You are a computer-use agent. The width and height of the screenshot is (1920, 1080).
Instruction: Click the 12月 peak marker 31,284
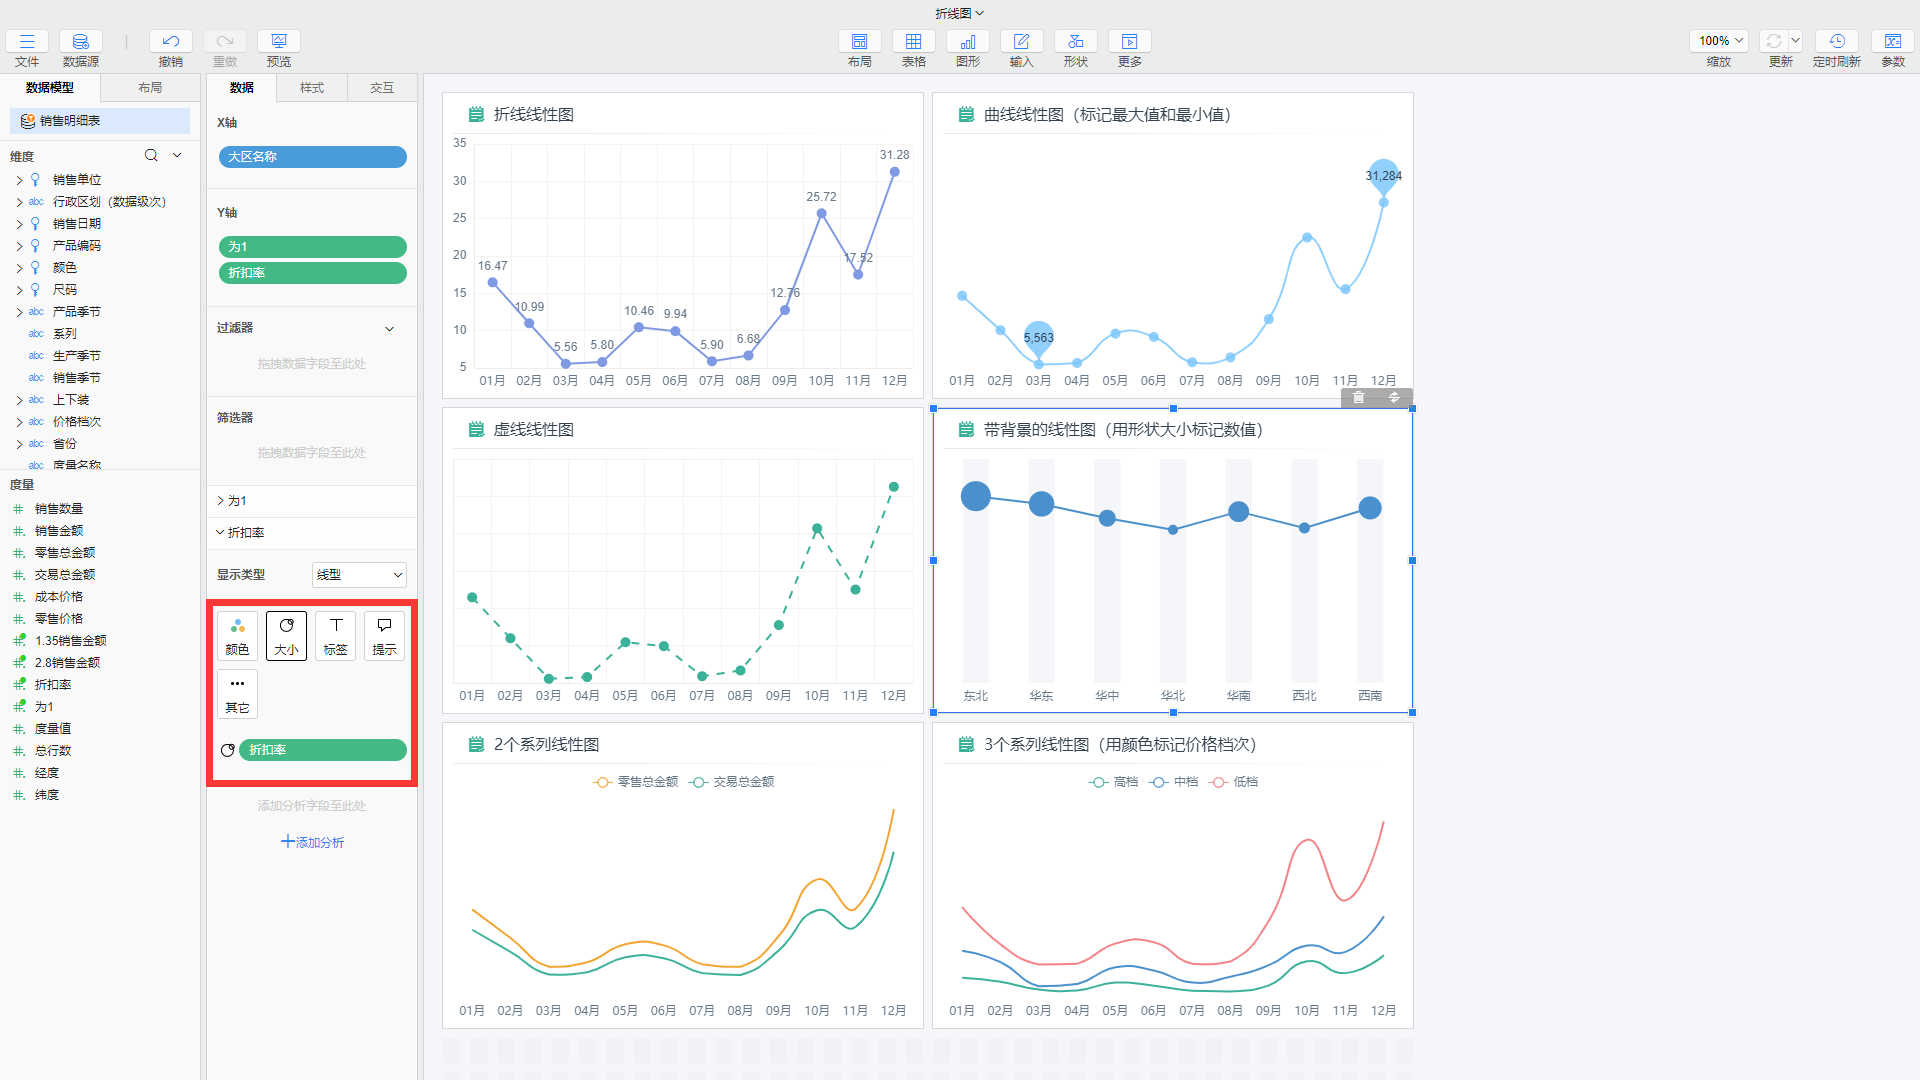[x=1384, y=176]
